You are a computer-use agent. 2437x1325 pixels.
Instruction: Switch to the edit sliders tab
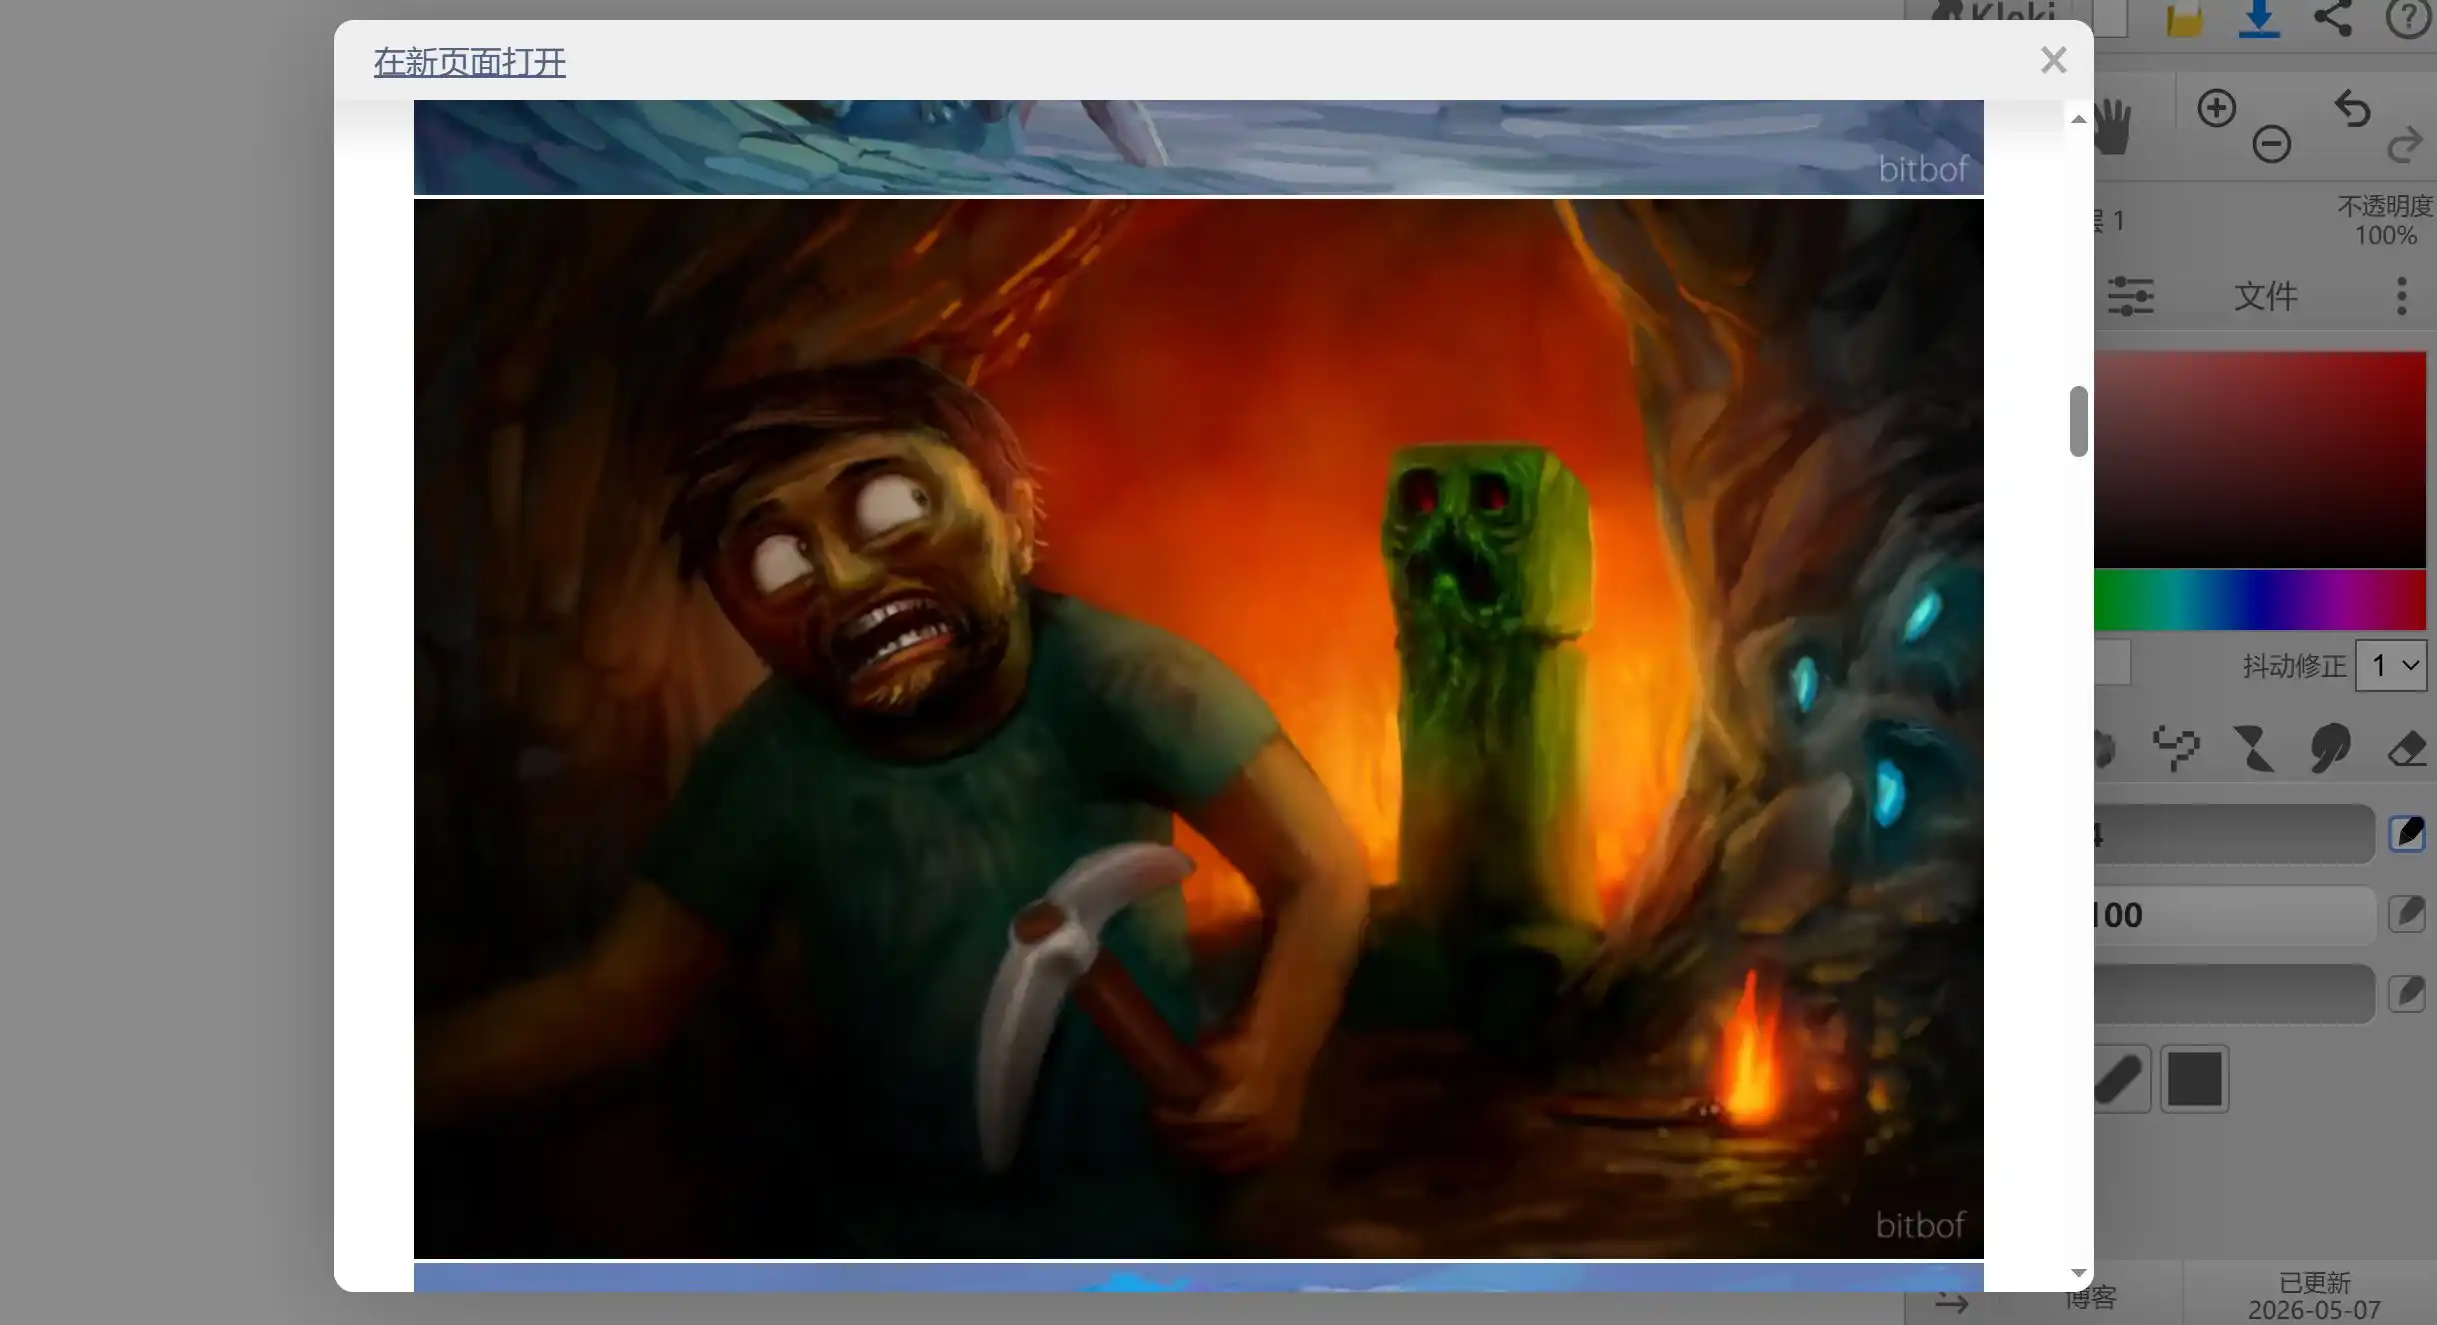[2131, 296]
